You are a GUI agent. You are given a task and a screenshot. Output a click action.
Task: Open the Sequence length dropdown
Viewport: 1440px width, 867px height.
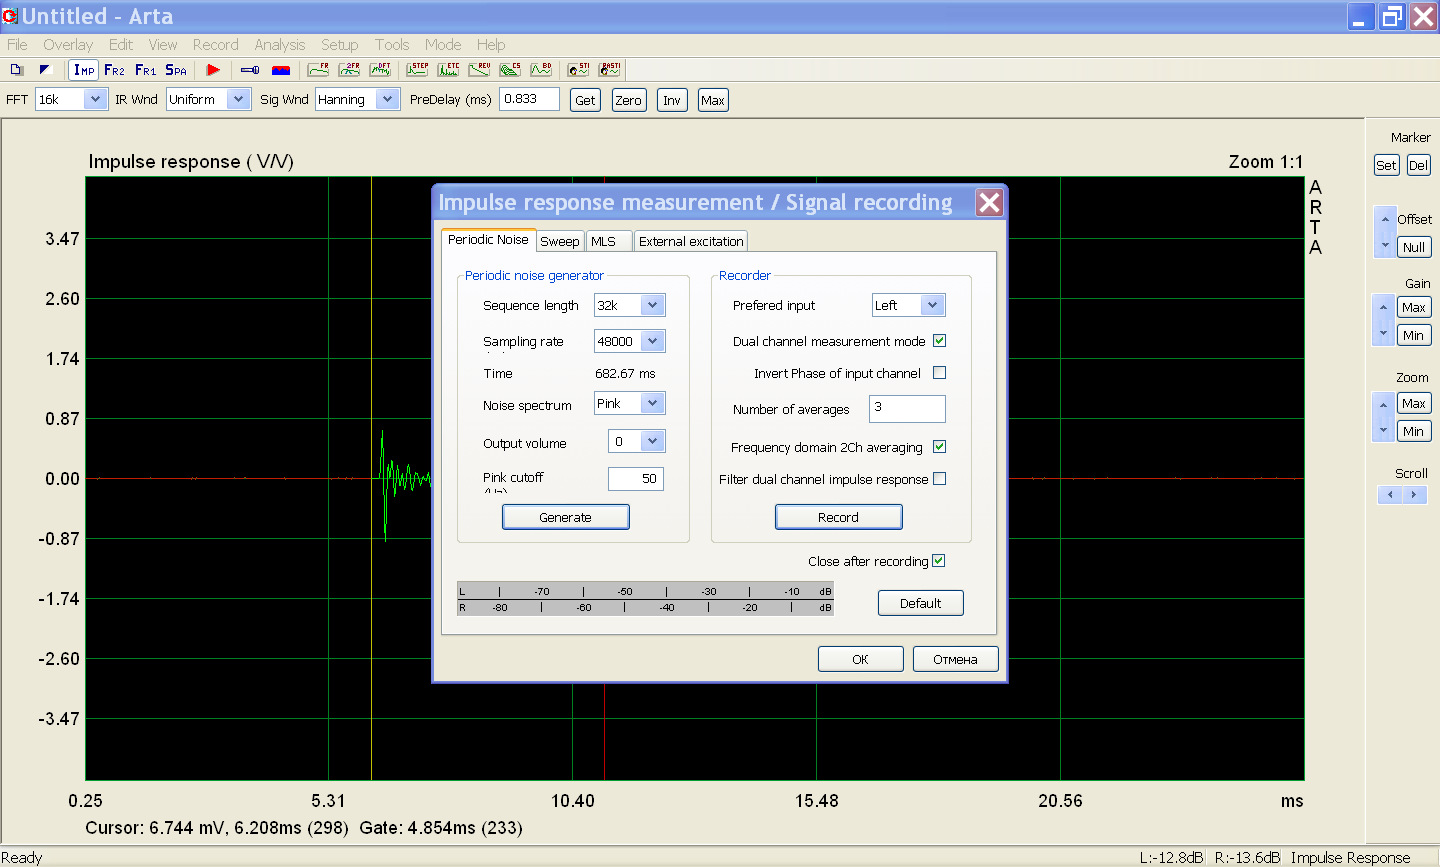652,306
